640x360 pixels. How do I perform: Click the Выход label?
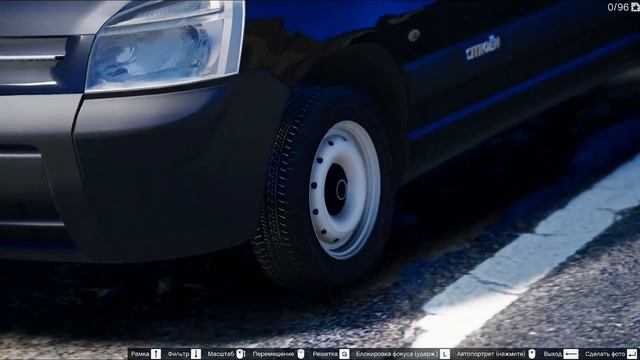[x=553, y=354]
